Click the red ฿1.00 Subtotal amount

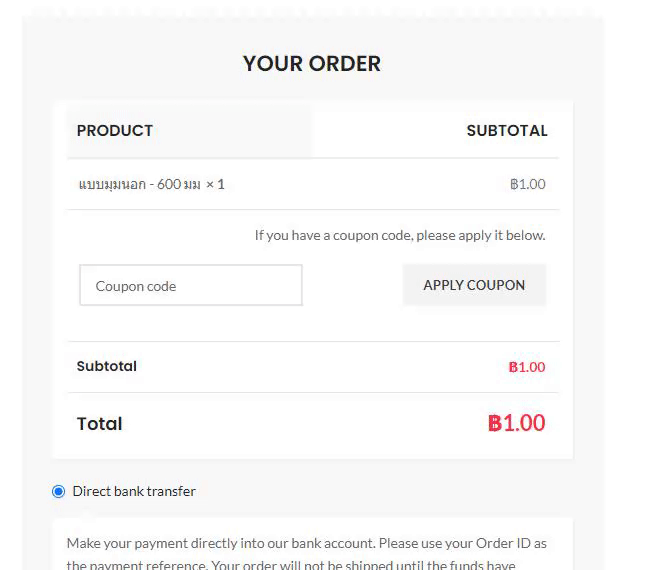[526, 367]
